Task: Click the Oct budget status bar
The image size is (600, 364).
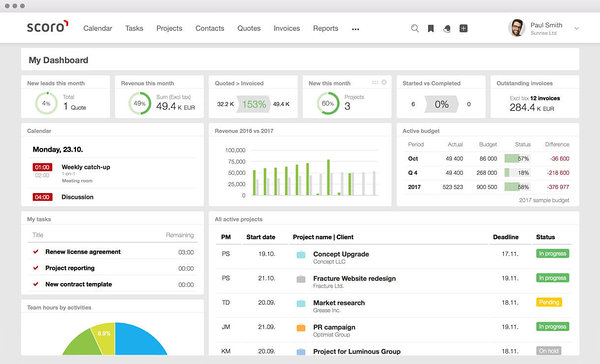Action: (x=517, y=158)
